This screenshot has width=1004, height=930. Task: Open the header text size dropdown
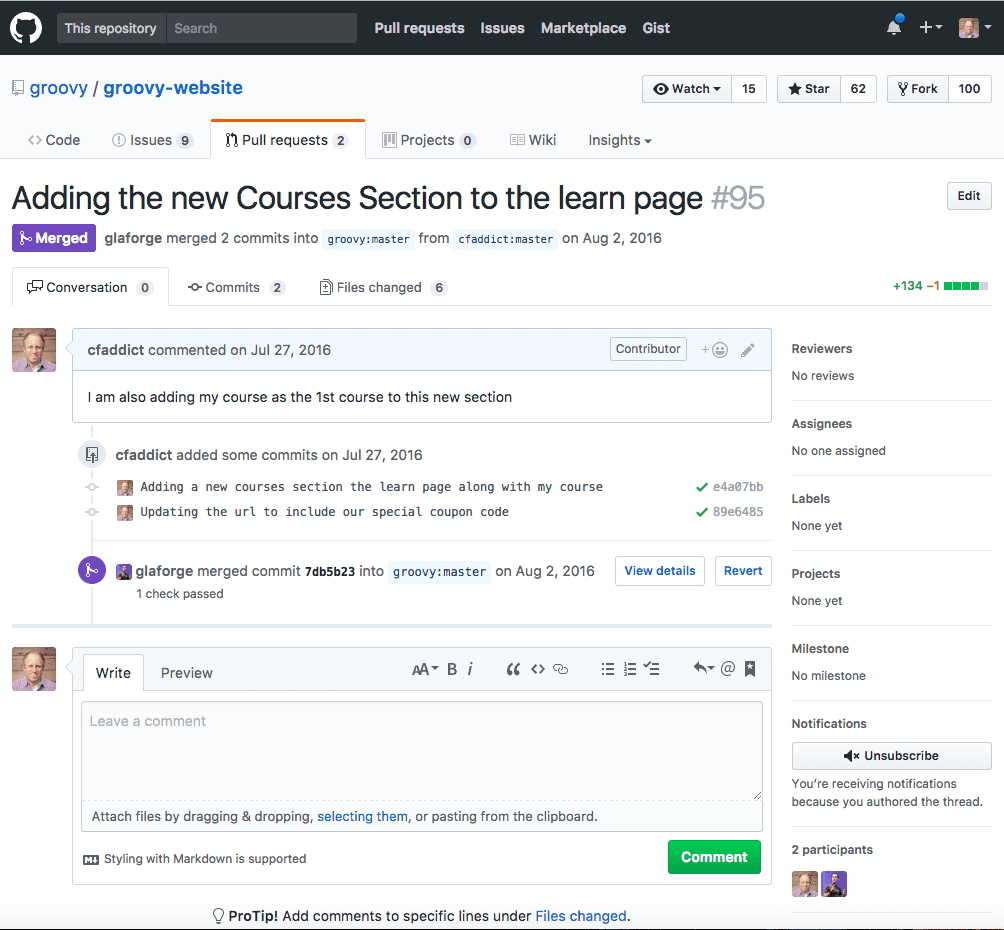point(425,670)
